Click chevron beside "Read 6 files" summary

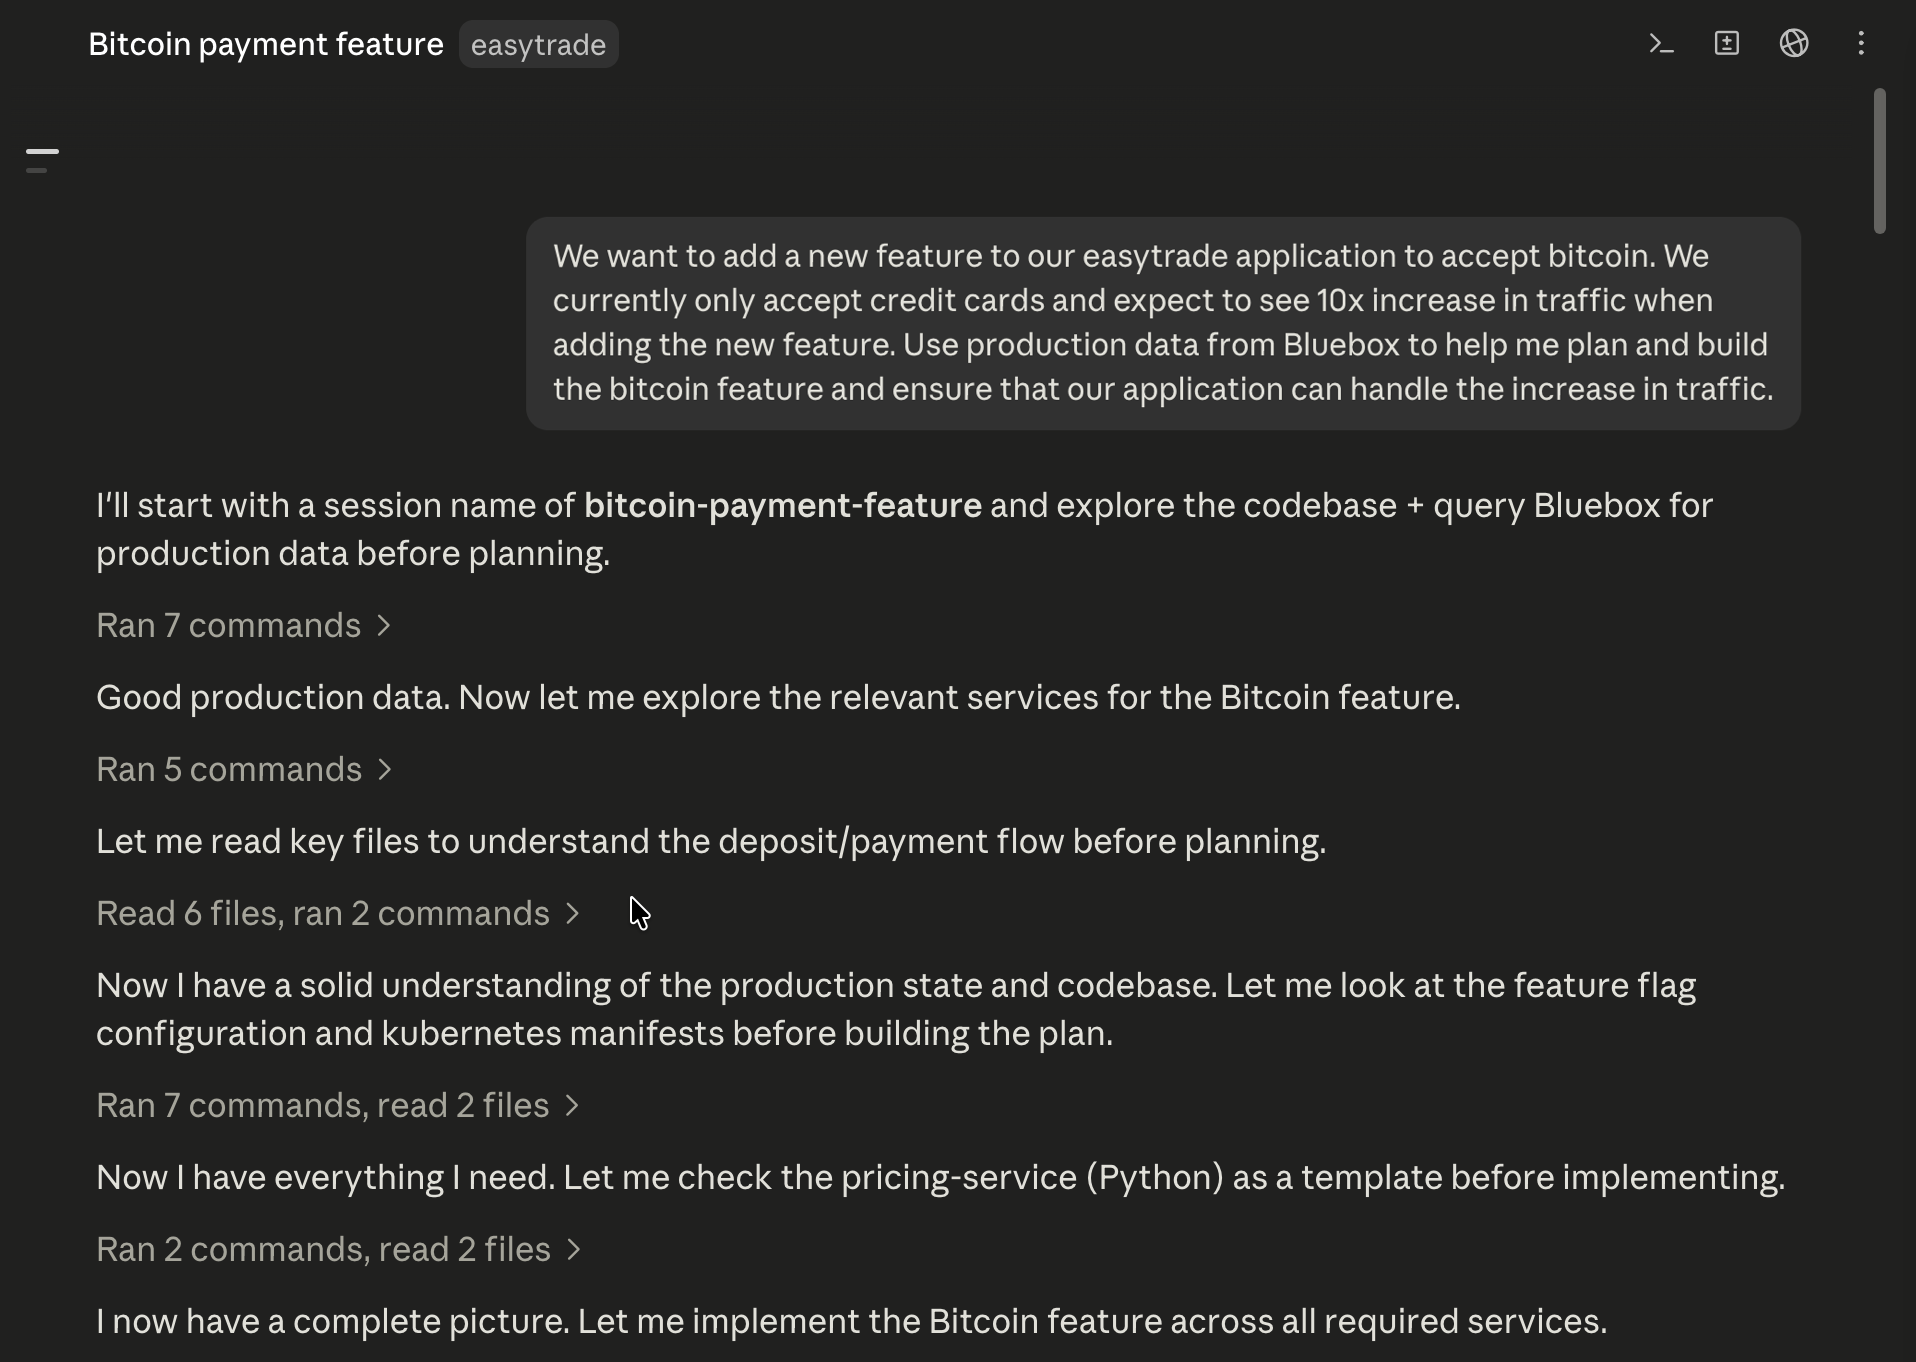pyautogui.click(x=572, y=914)
